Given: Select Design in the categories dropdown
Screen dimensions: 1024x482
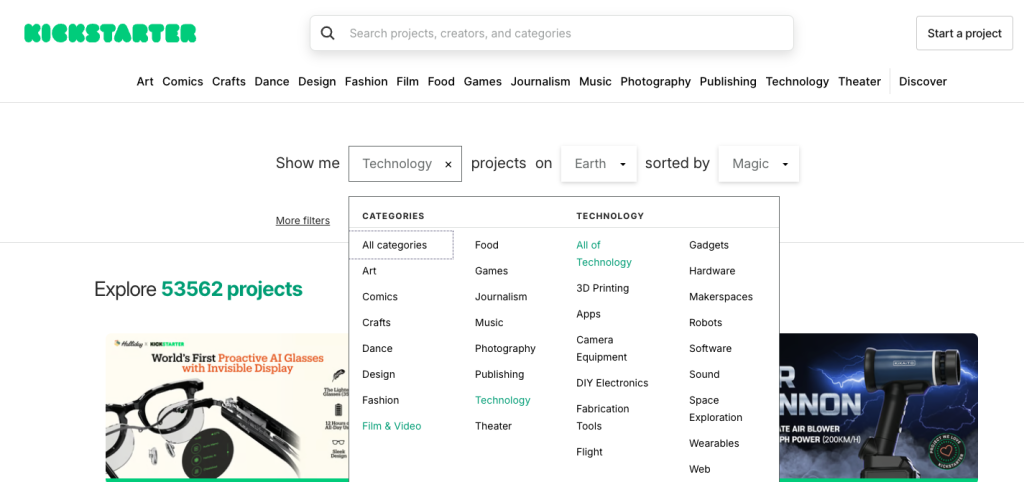Looking at the screenshot, I should pyautogui.click(x=379, y=374).
